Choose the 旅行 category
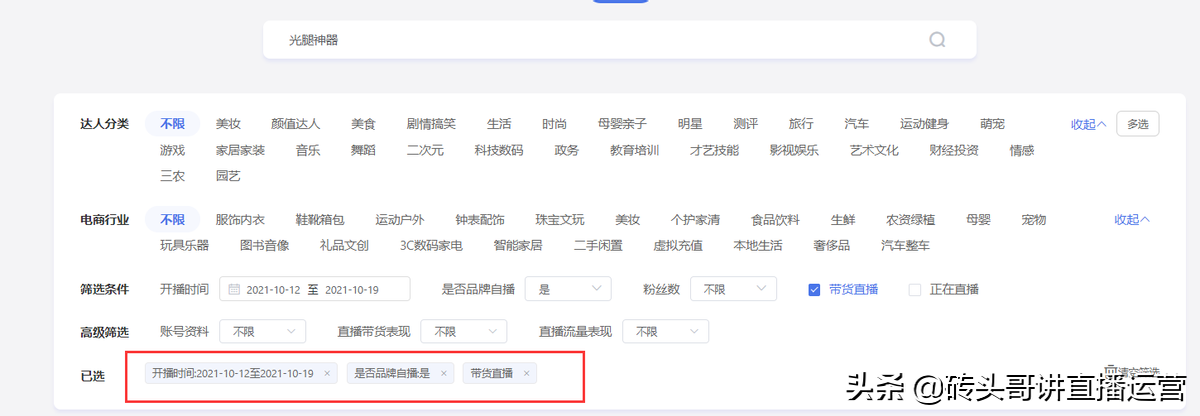Screen dimensions: 1200x416 pyautogui.click(x=801, y=124)
